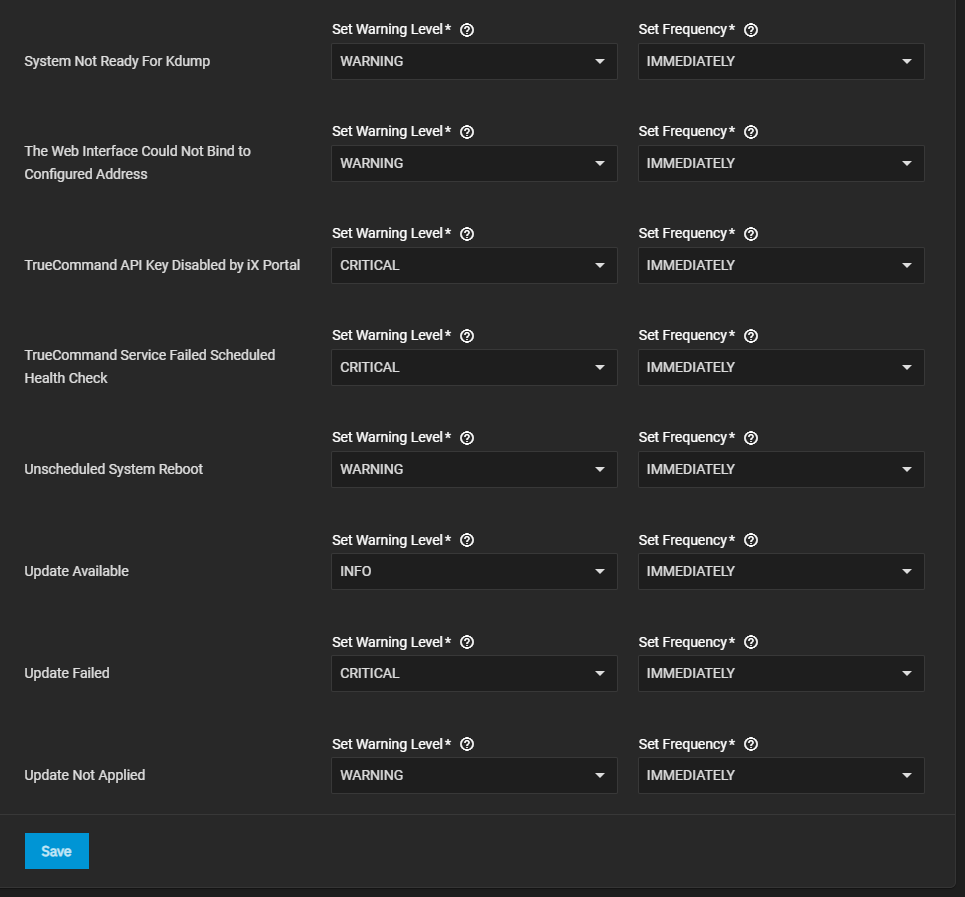Click the Update Failed alert label
This screenshot has width=965, height=897.
click(67, 674)
